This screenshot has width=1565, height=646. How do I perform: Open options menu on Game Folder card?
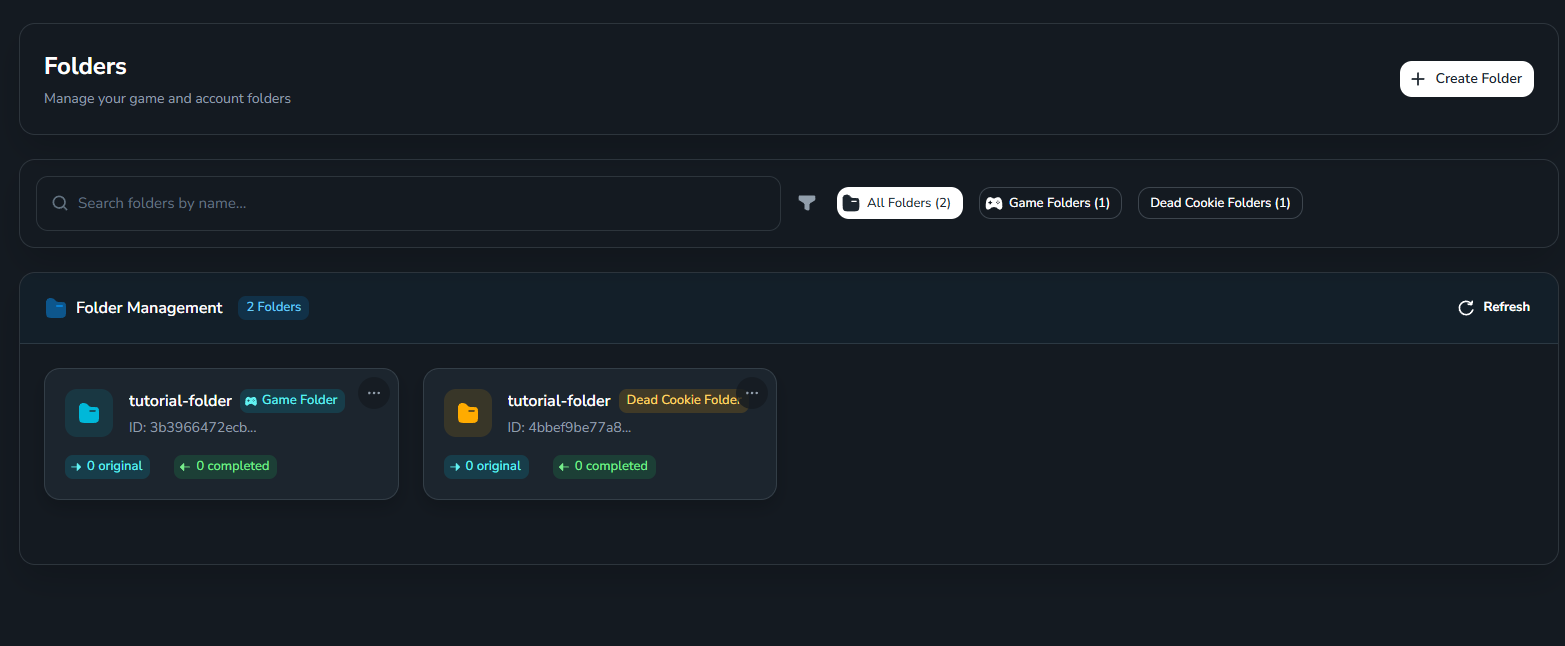point(374,393)
